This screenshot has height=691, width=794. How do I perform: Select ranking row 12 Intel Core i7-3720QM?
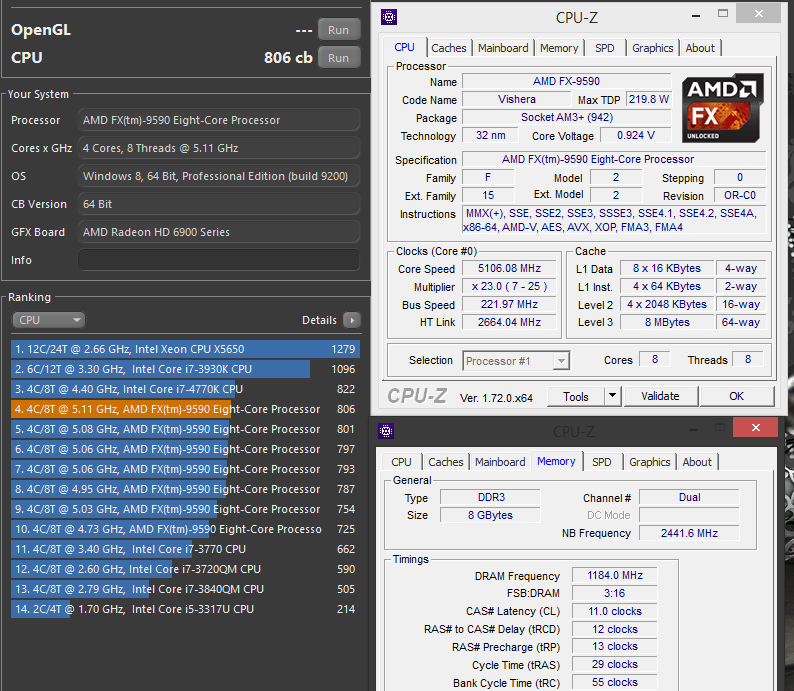tap(185, 569)
